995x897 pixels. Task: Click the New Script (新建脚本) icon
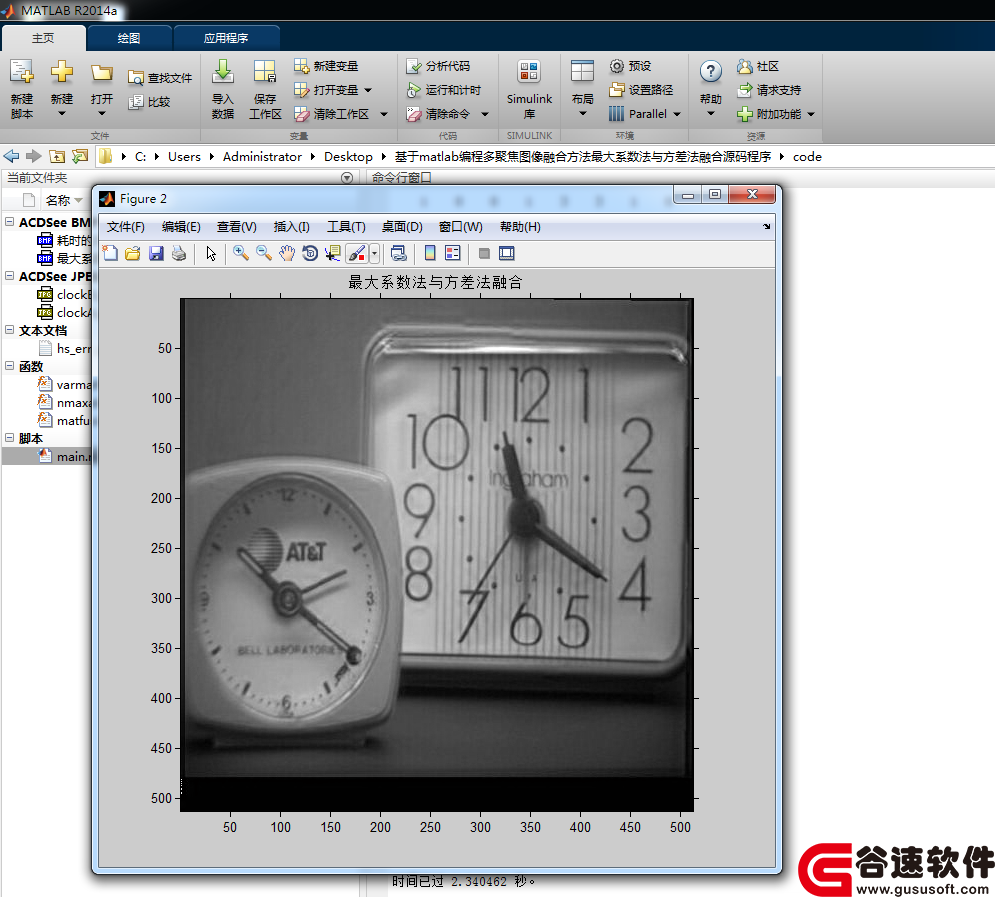click(22, 72)
